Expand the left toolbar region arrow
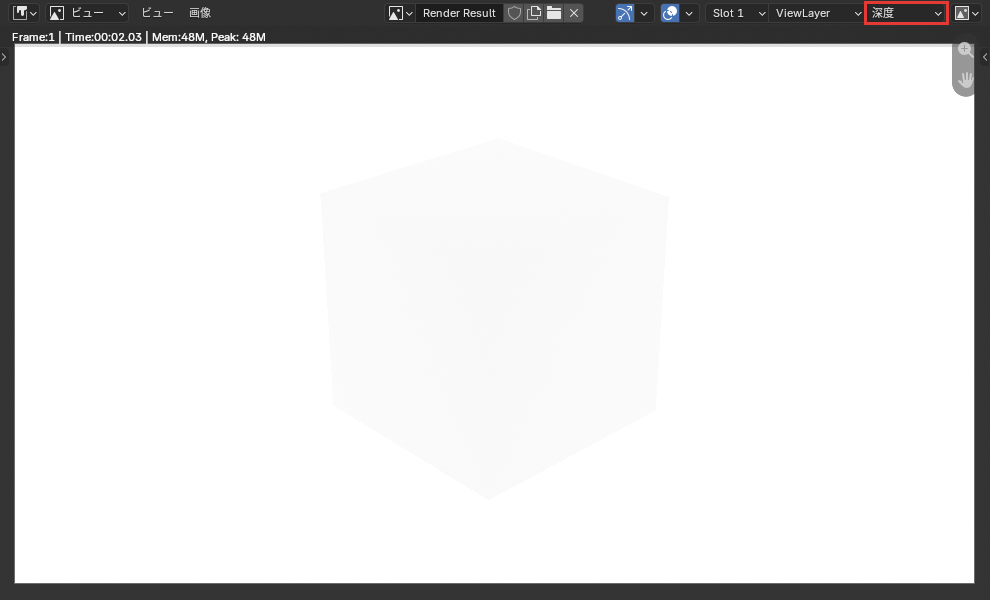The image size is (990, 600). 4,57
